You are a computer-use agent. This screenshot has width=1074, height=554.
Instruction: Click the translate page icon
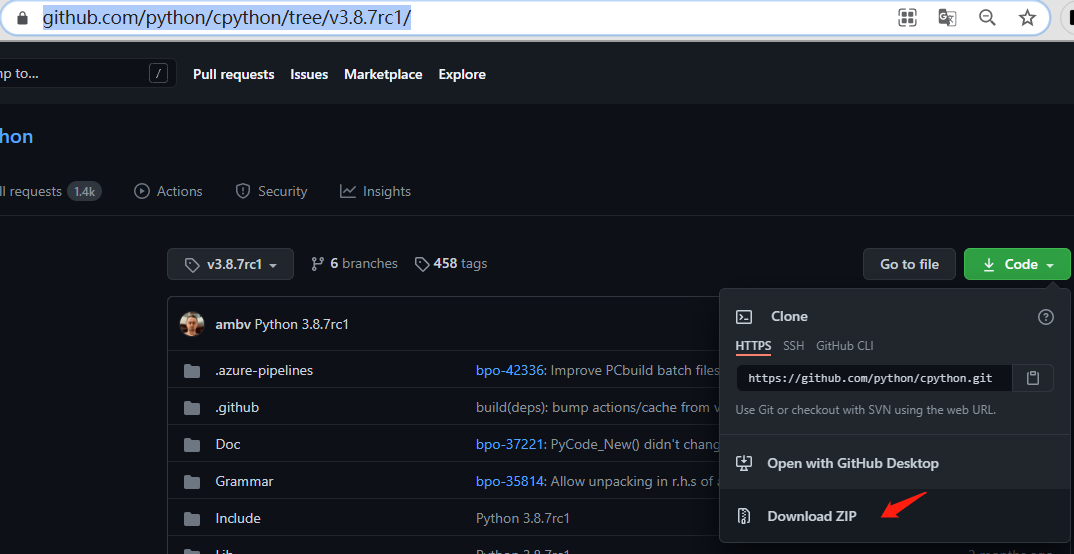click(947, 18)
